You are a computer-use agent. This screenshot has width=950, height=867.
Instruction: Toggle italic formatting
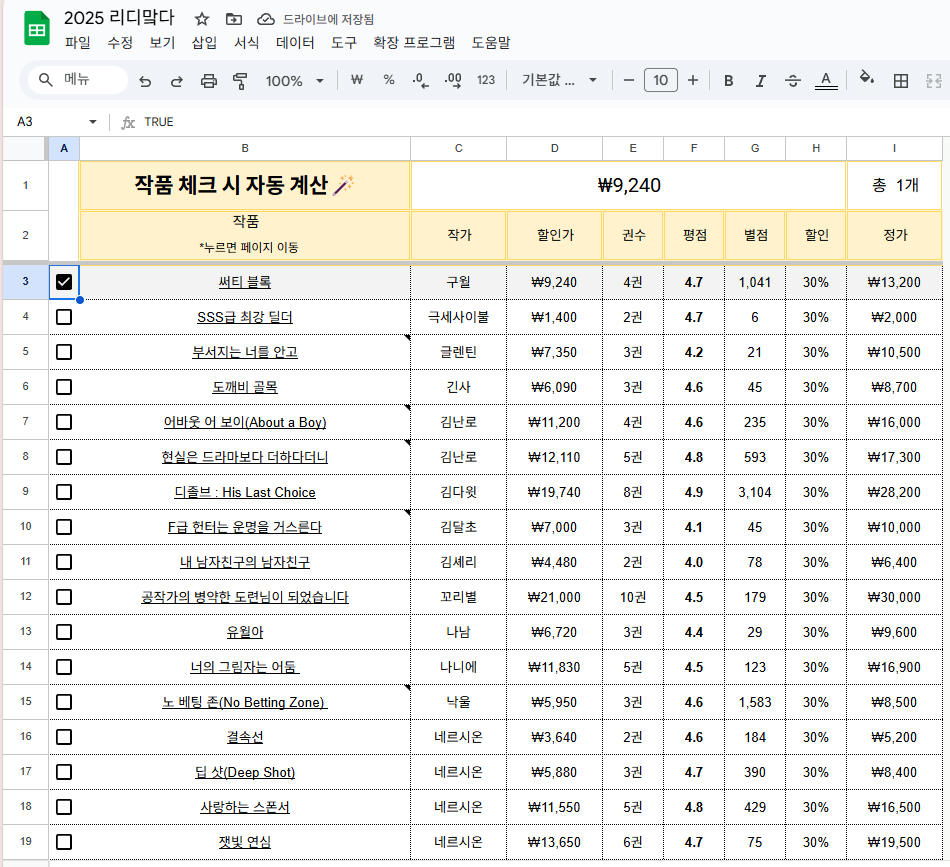tap(760, 81)
